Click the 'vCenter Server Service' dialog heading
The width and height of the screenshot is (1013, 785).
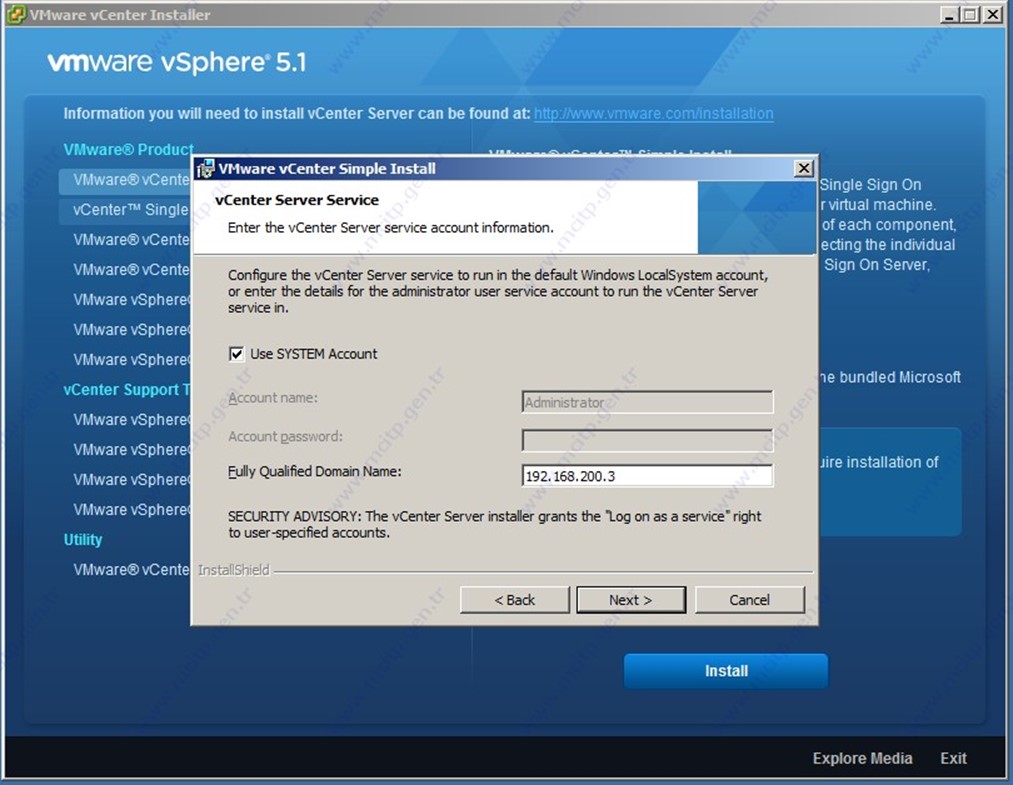[297, 200]
